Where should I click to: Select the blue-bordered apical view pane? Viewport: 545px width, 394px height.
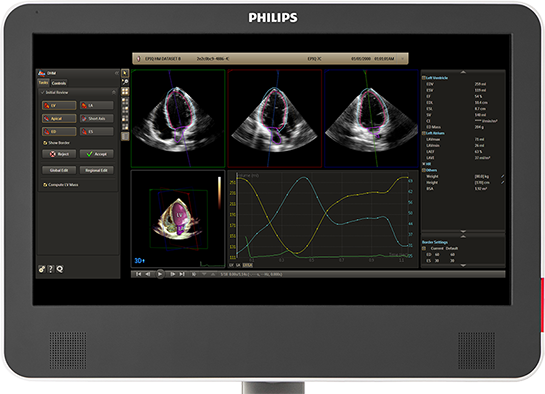pyautogui.click(x=371, y=118)
